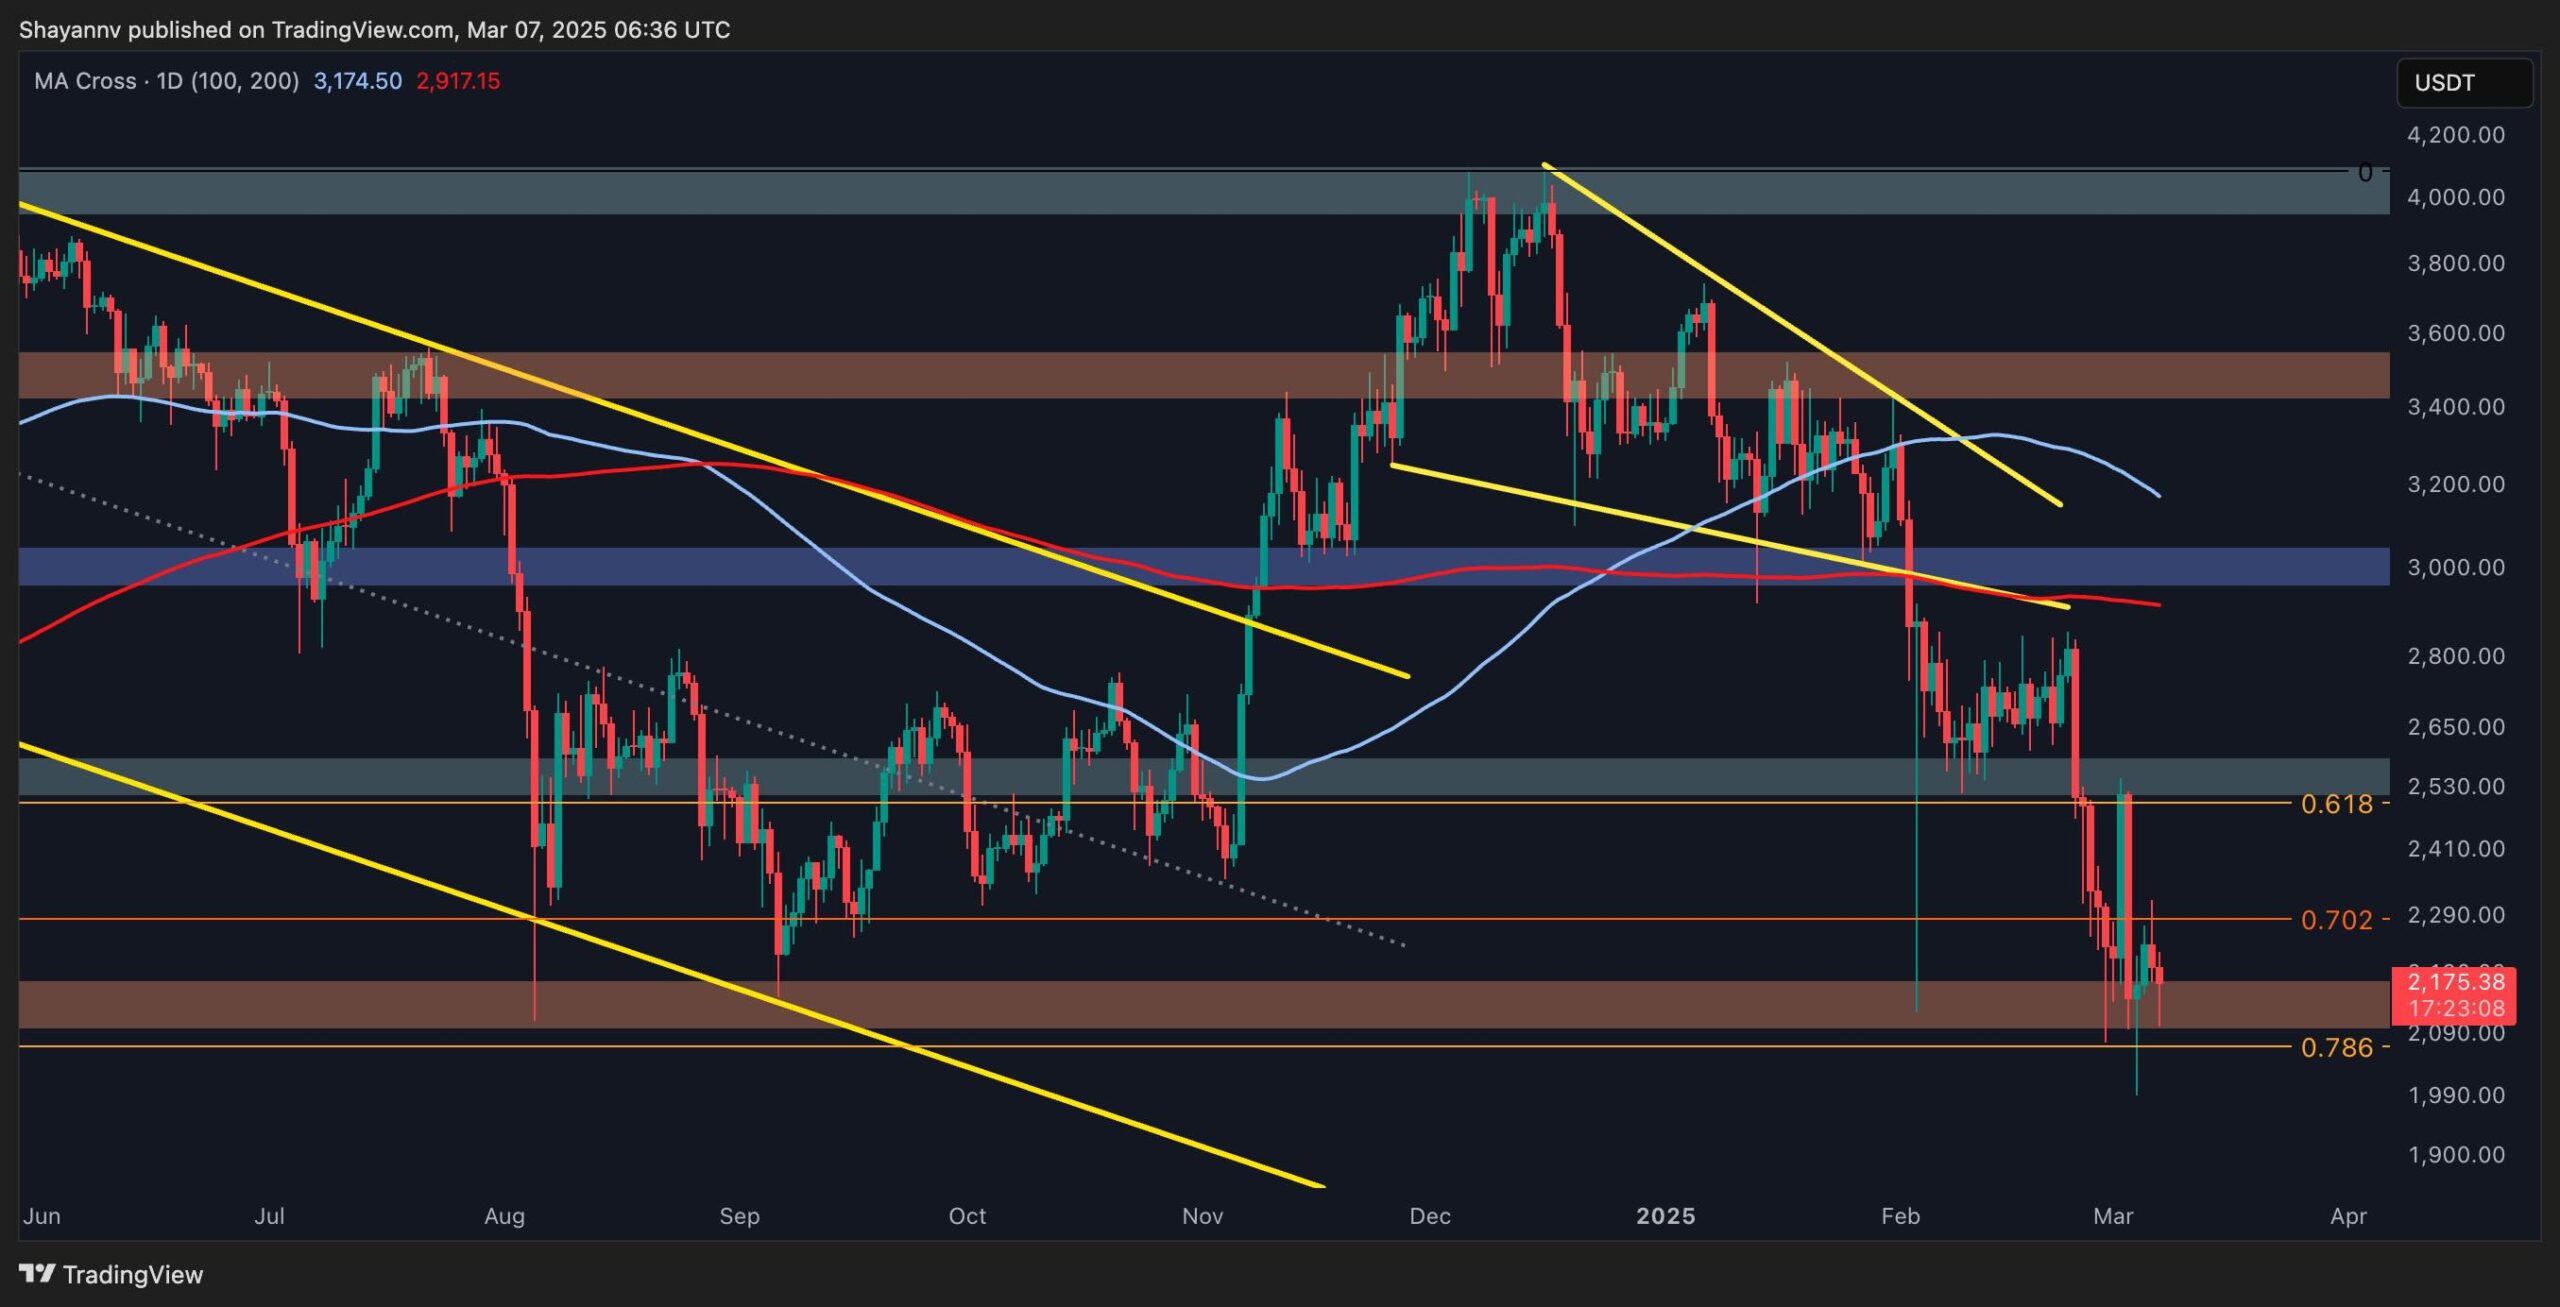Click the 0.786 Fibonacci level label

pos(2335,1048)
